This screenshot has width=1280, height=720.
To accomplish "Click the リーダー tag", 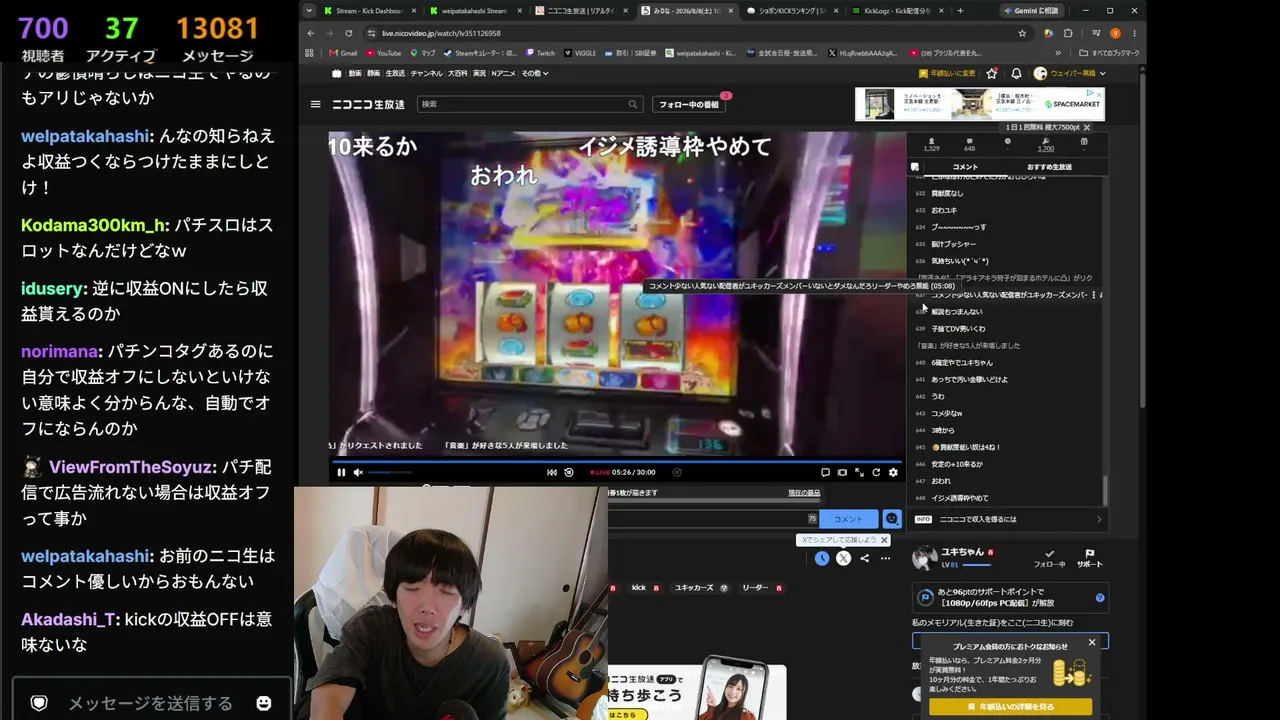I will [754, 588].
